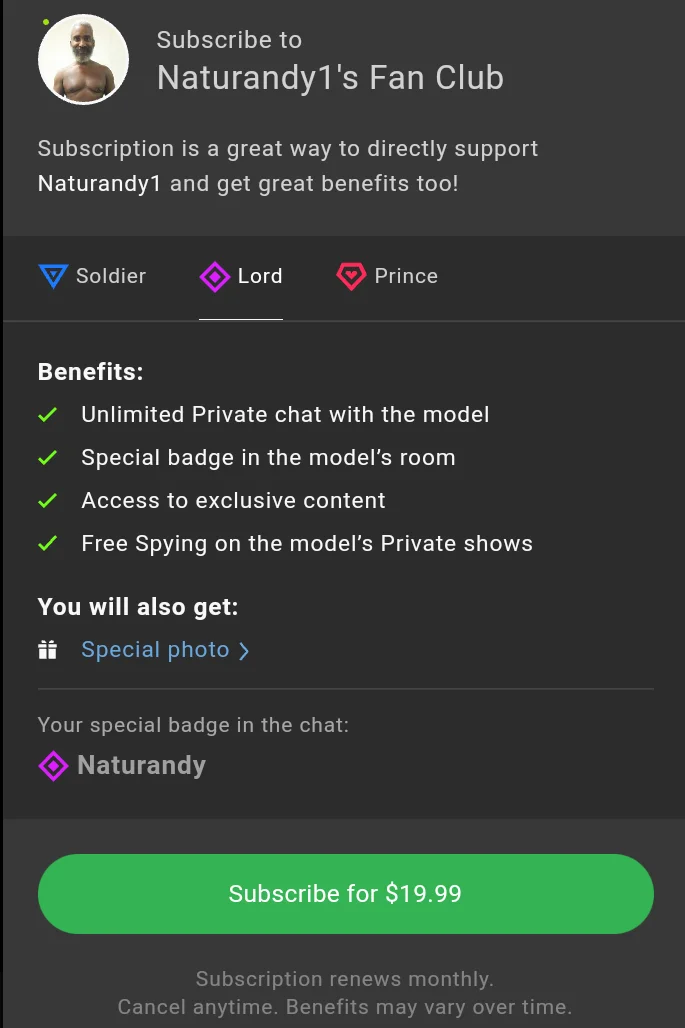This screenshot has width=685, height=1028.
Task: Open the Special photo link
Action: click(155, 650)
